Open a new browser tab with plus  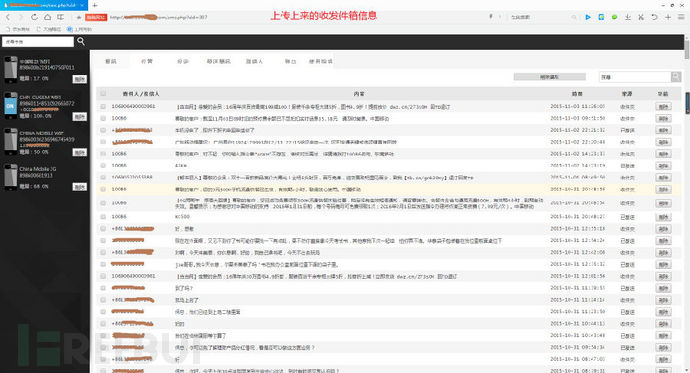coord(95,5)
